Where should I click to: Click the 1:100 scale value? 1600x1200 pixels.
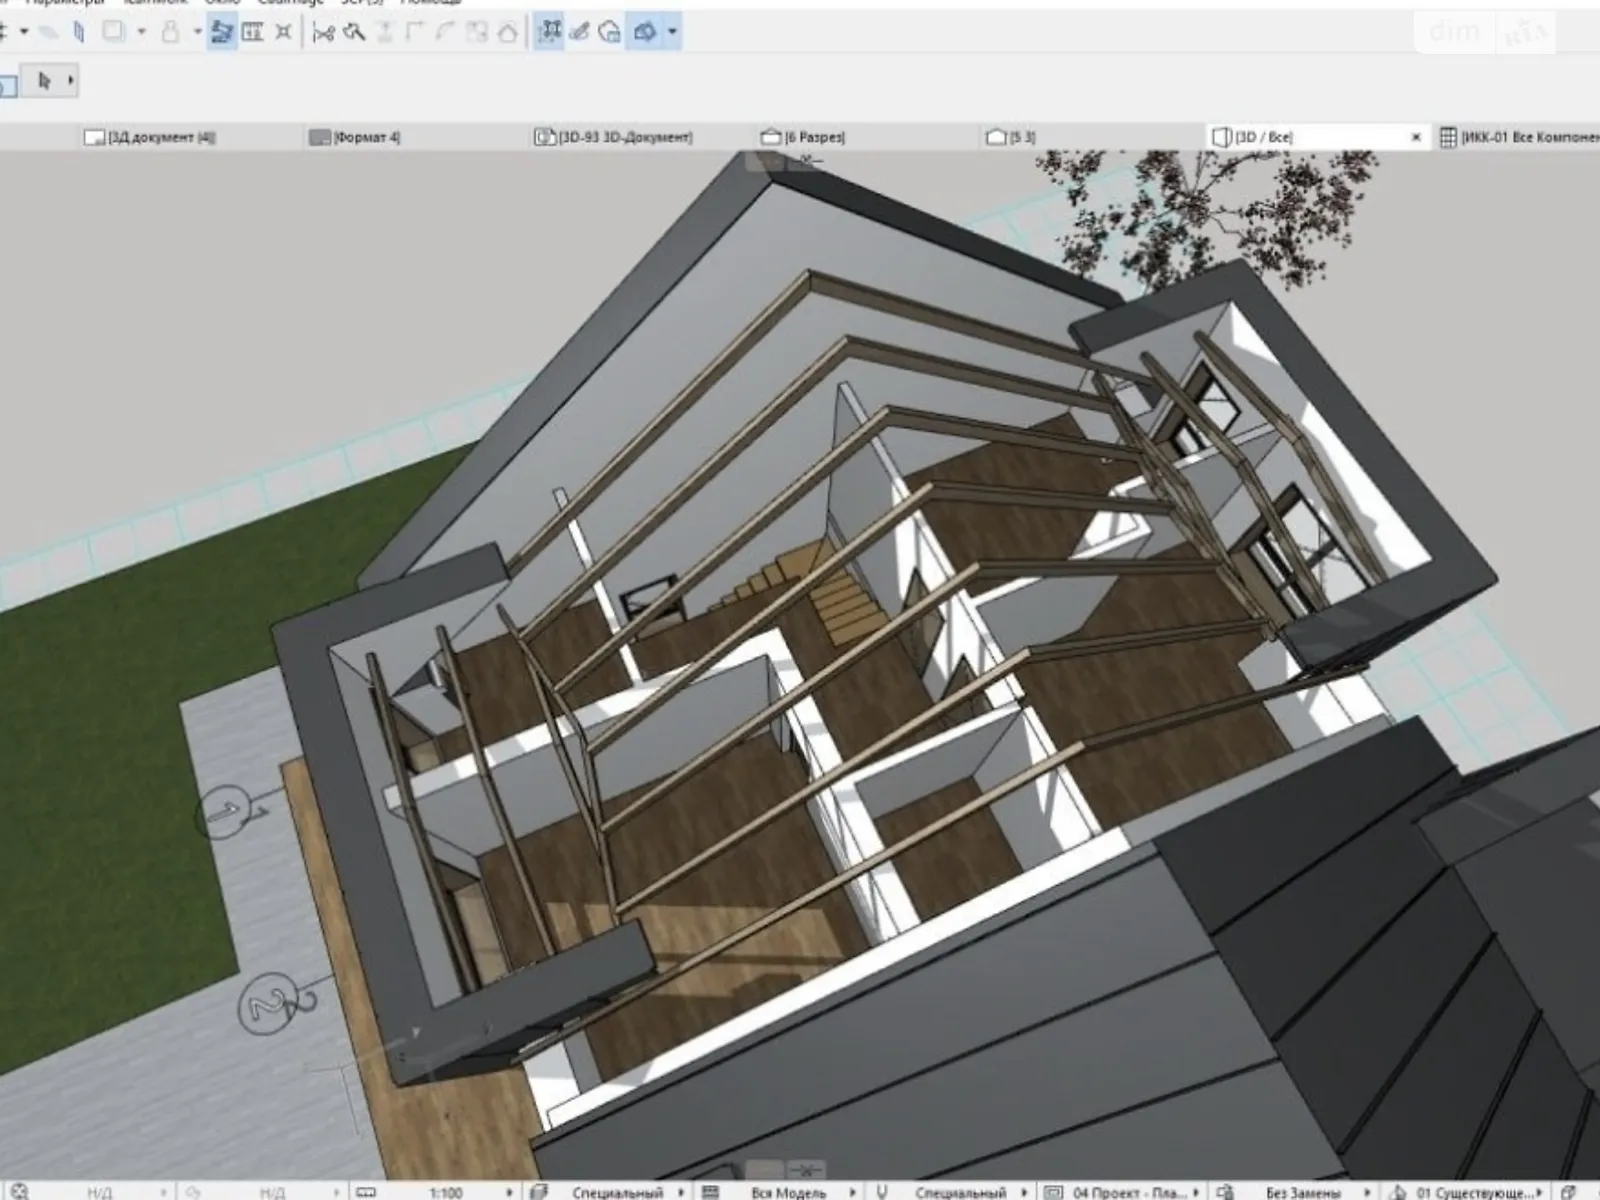coord(446,1193)
